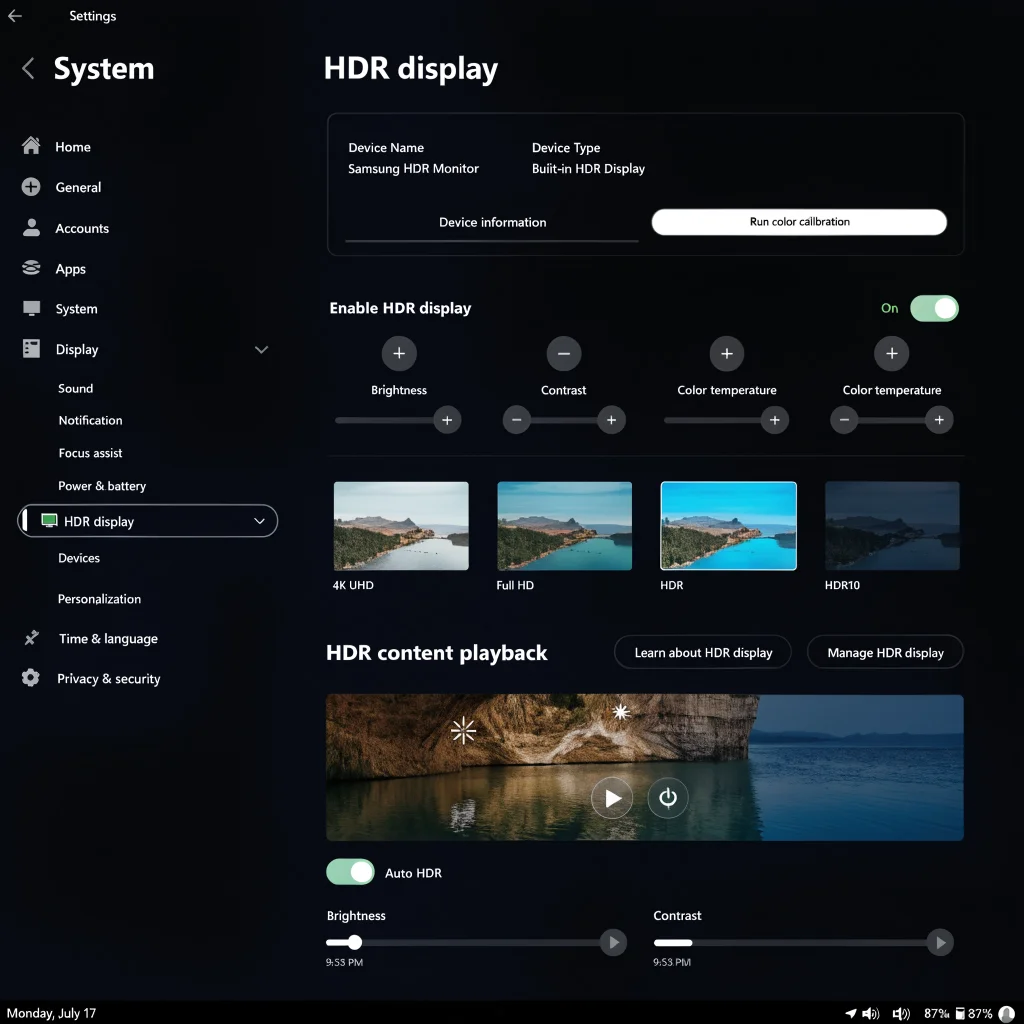Click the Home label in sidebar

tap(73, 147)
